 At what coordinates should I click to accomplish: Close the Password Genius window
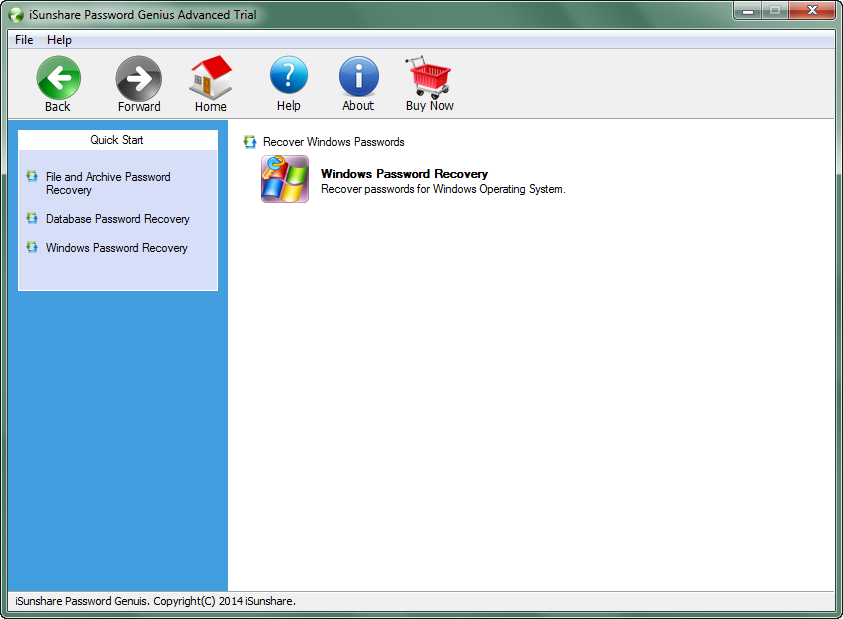pyautogui.click(x=812, y=10)
